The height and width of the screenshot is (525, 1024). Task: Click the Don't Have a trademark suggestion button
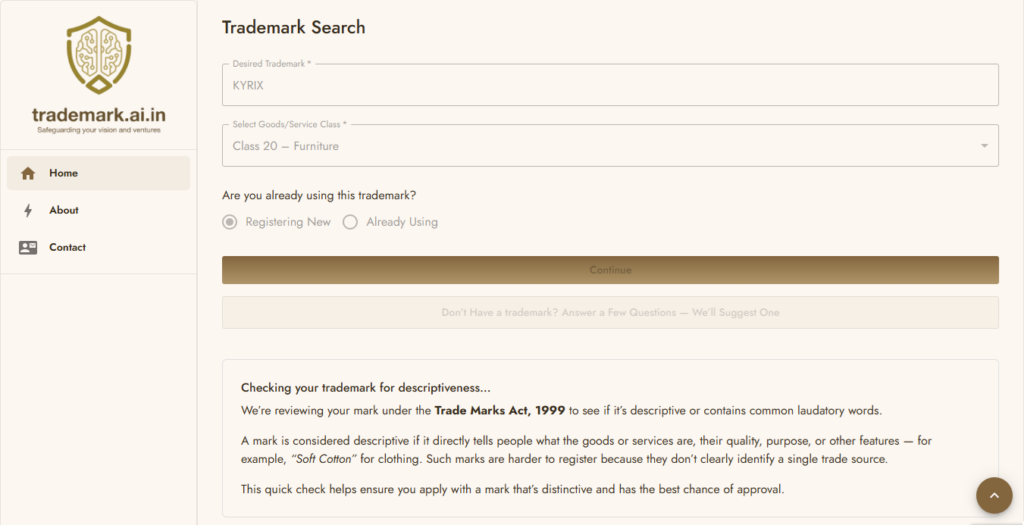[610, 313]
